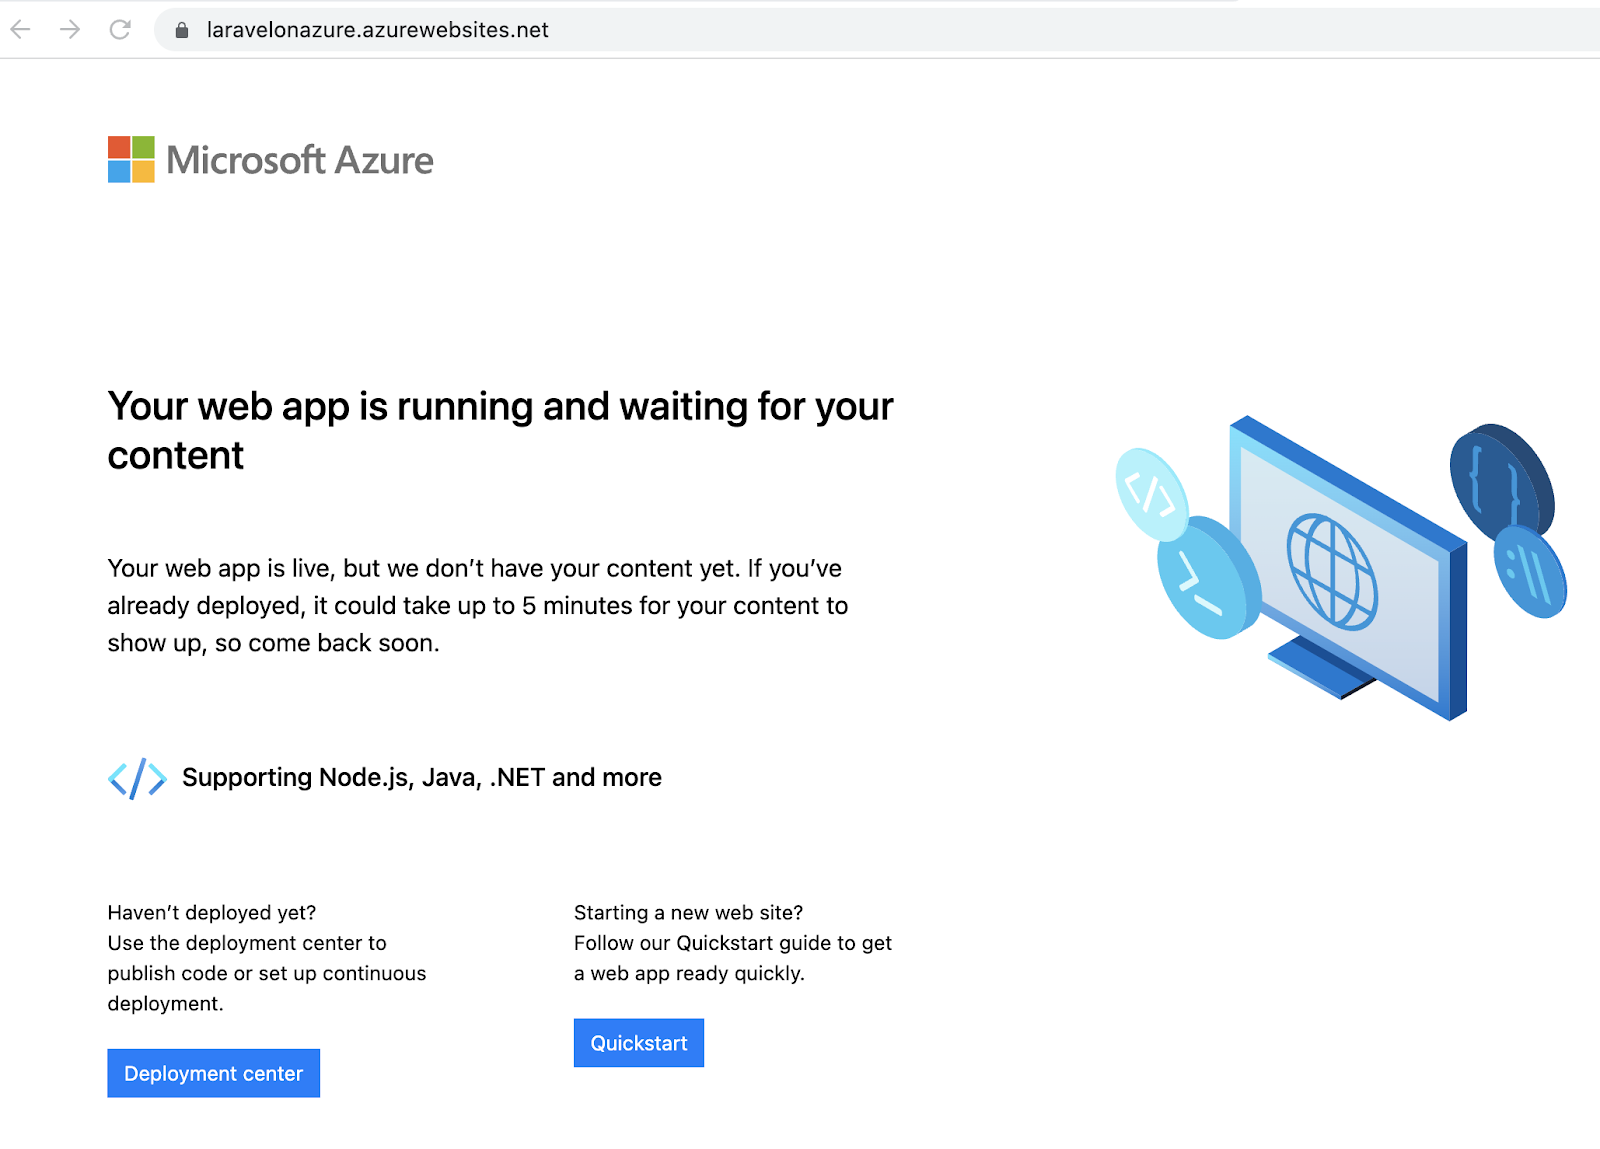This screenshot has width=1600, height=1149.
Task: Click the paragraph starting 'Your web app is live'
Action: click(478, 606)
